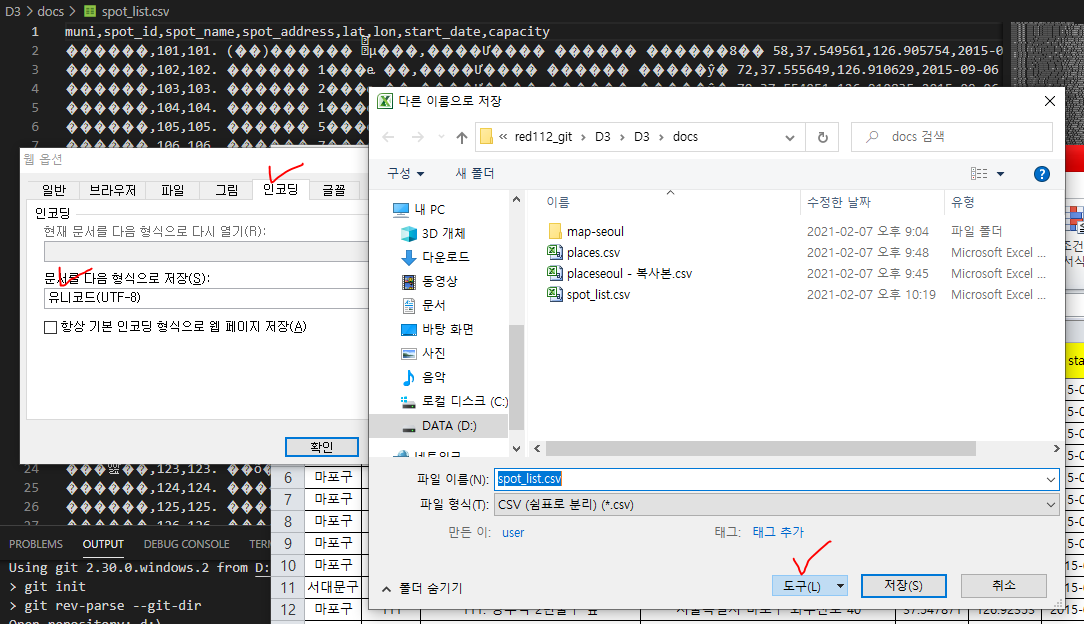
Task: Go up one folder level
Action: [x=462, y=137]
